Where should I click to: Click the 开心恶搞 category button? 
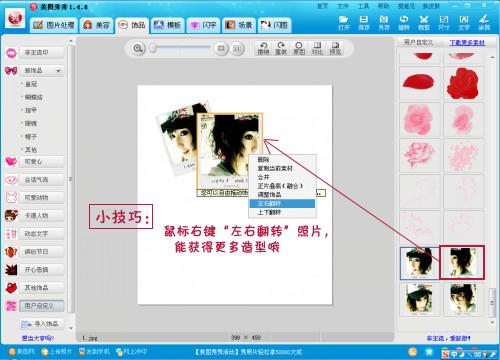[x=42, y=270]
